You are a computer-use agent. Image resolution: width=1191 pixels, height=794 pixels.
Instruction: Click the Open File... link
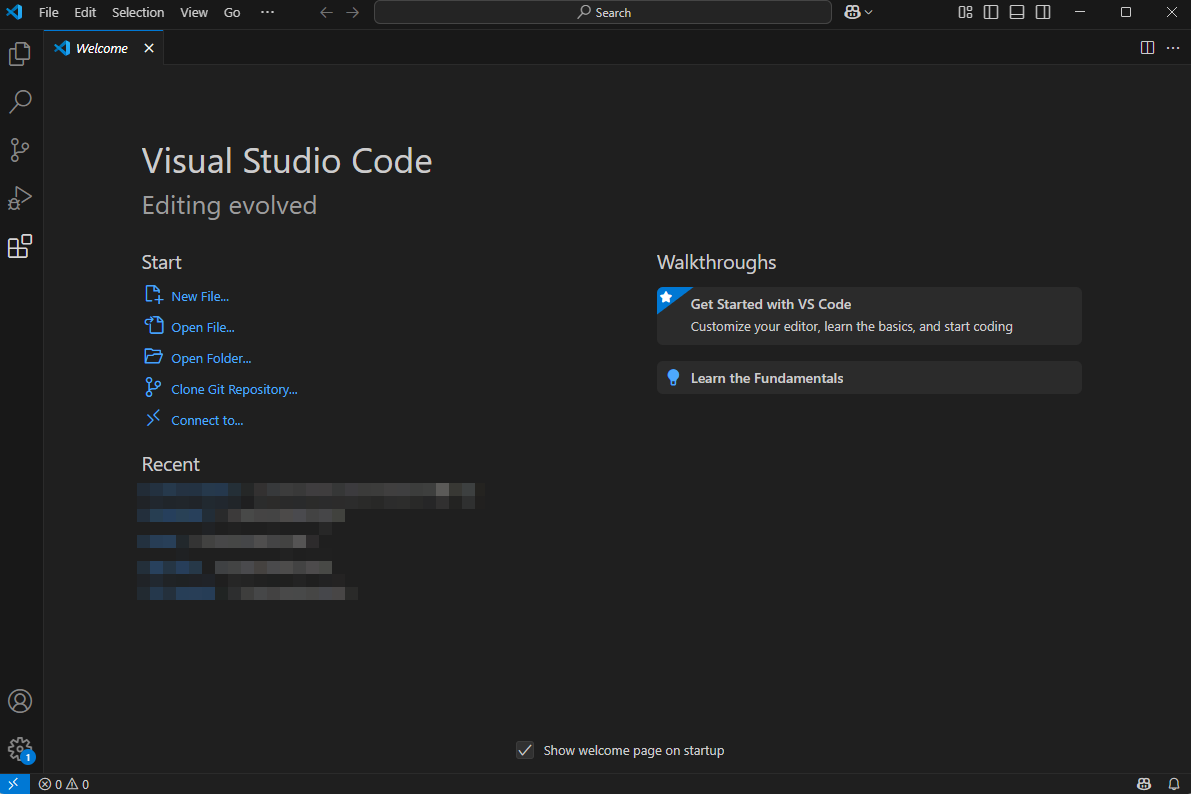(x=203, y=327)
